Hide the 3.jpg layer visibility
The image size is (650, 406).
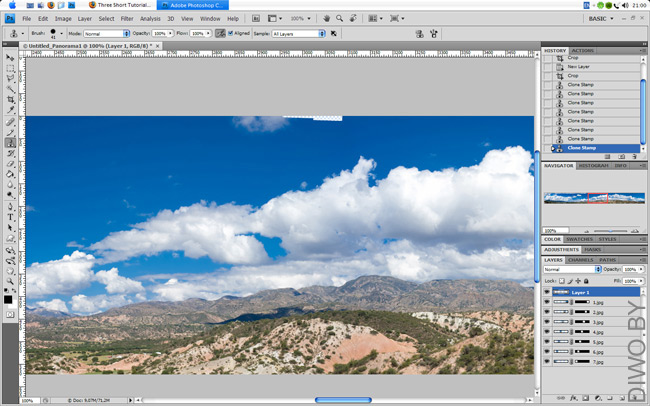548,322
